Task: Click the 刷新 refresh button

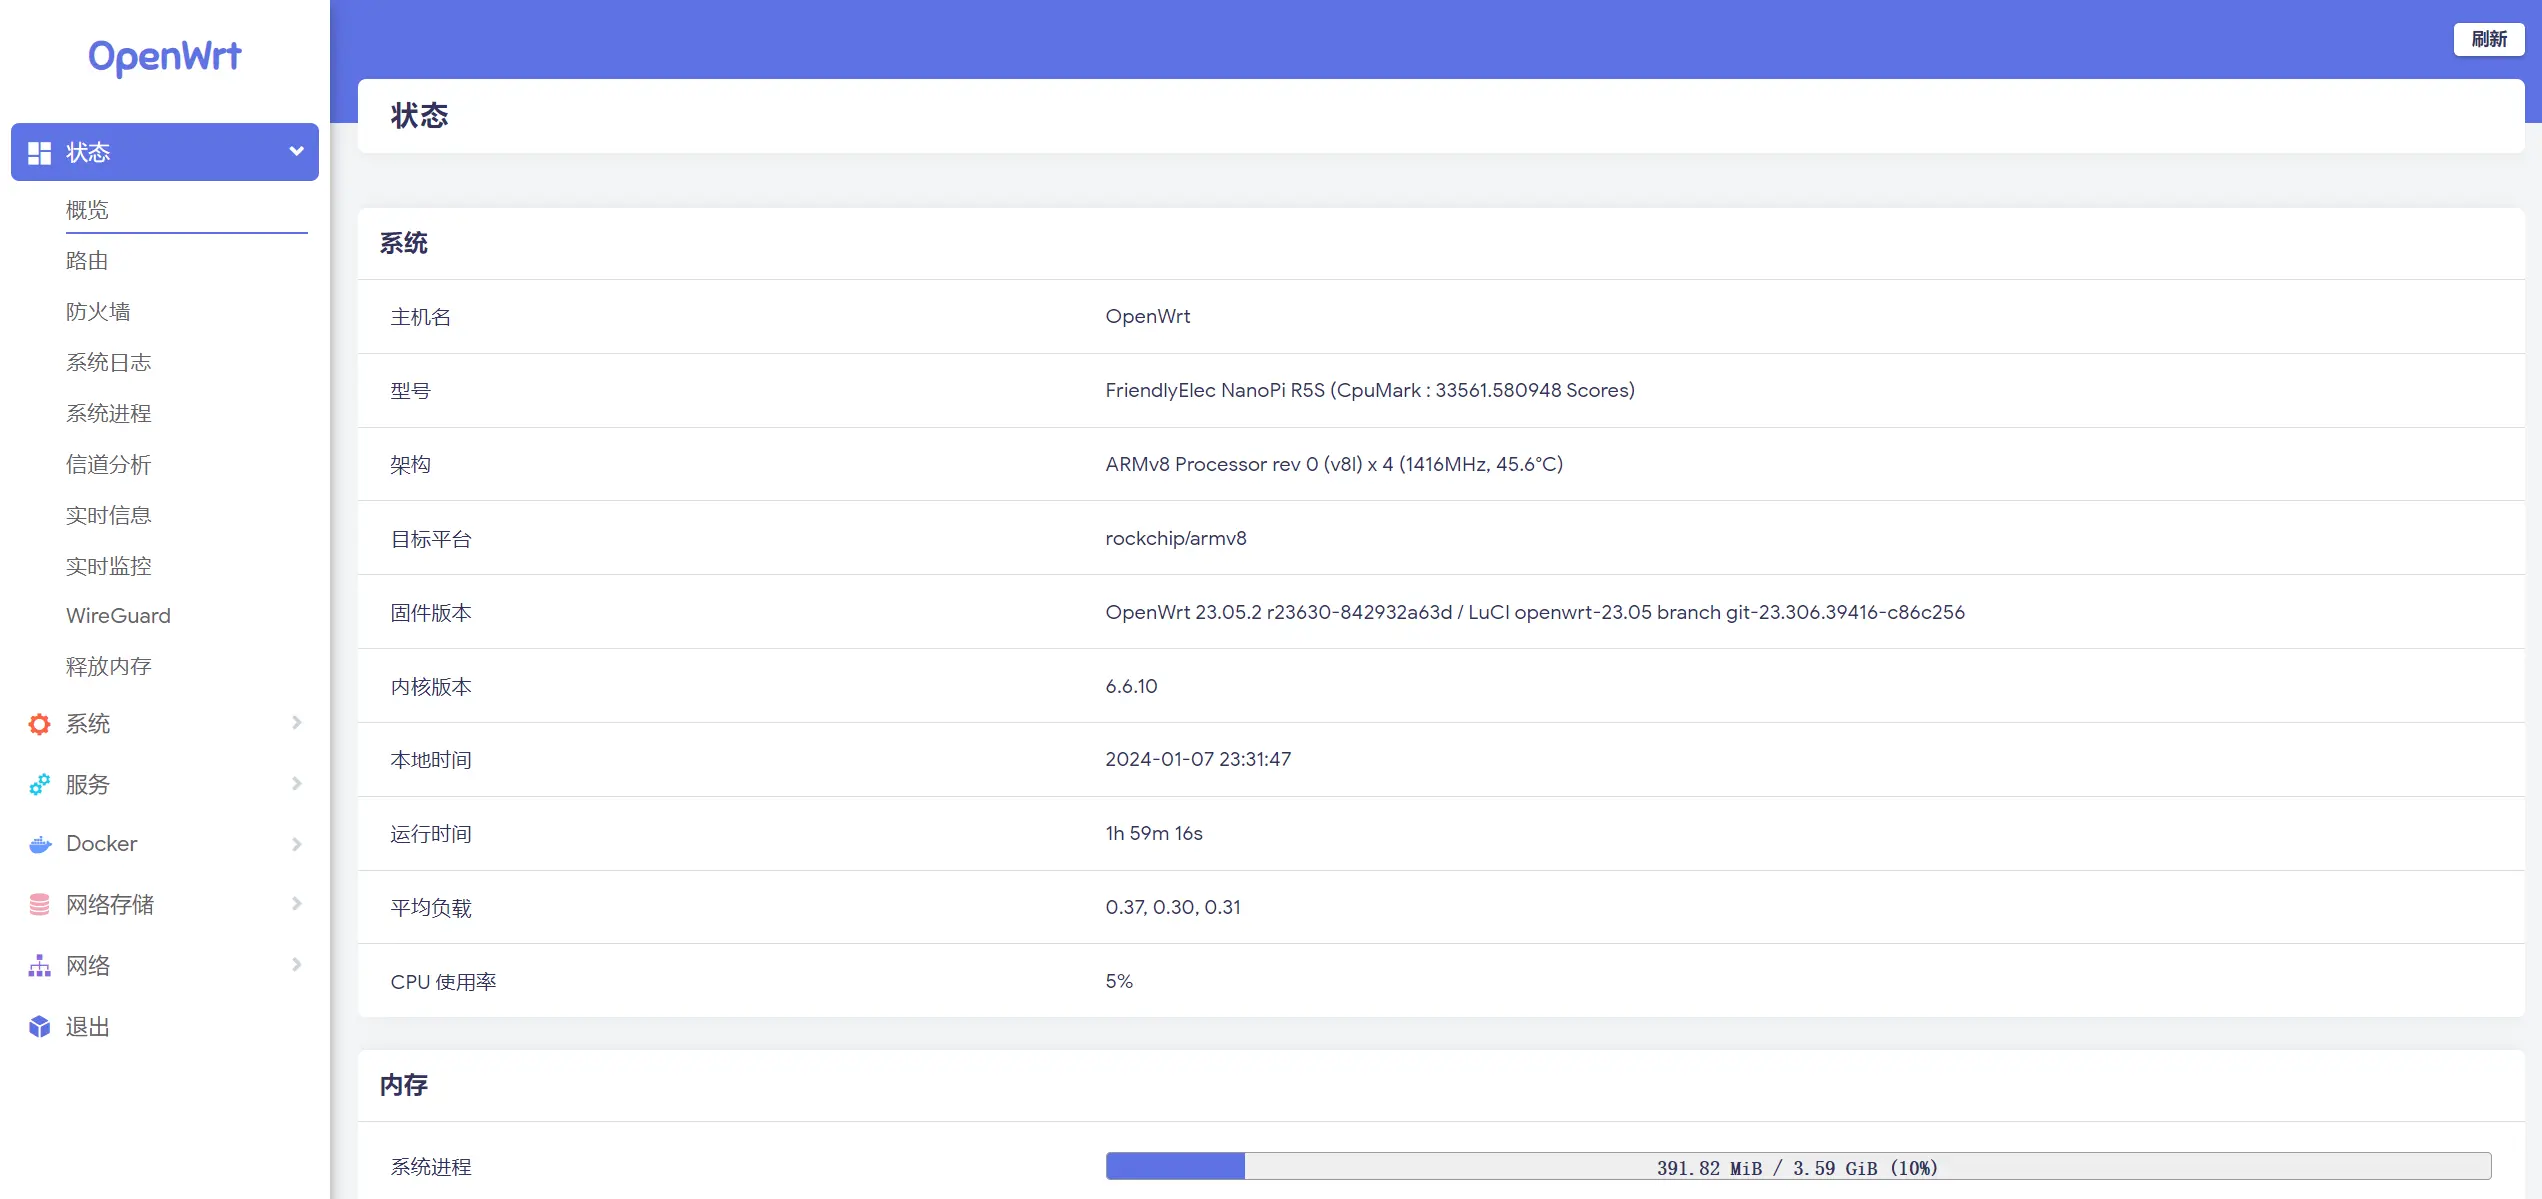Action: 2489,39
